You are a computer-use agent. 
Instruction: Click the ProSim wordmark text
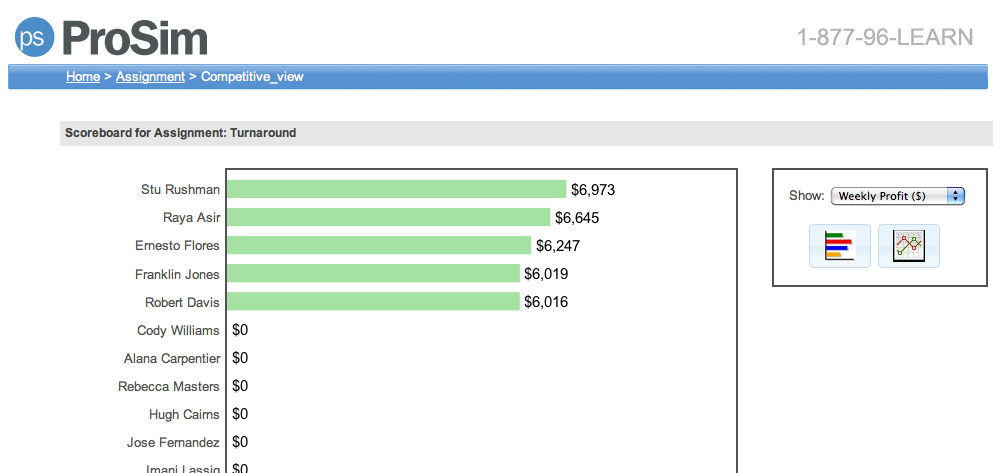135,39
